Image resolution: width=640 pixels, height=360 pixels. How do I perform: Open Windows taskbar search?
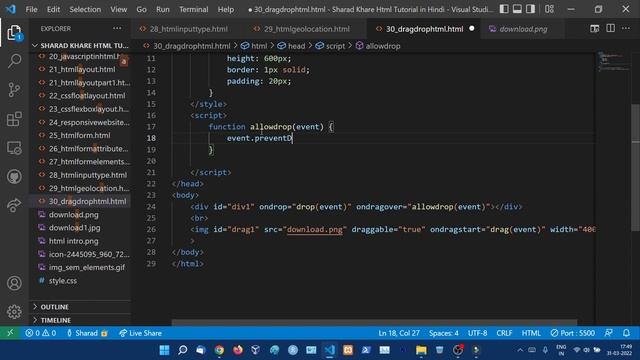183,350
